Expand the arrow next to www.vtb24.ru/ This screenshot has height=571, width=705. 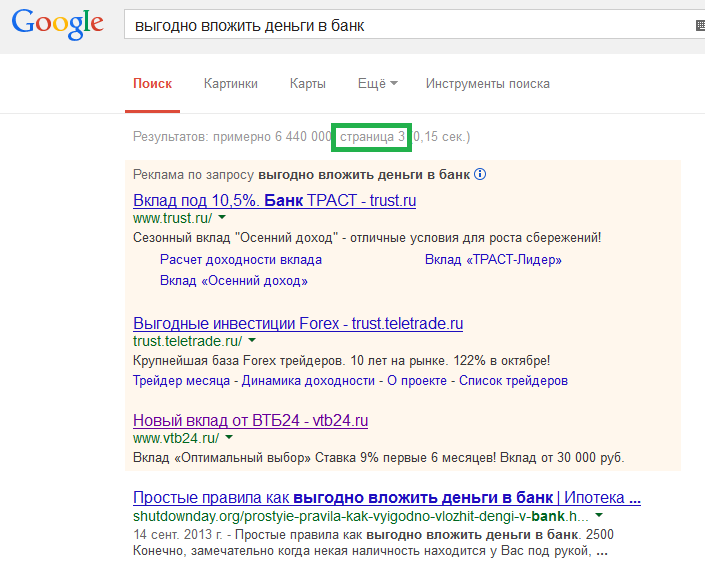click(229, 437)
